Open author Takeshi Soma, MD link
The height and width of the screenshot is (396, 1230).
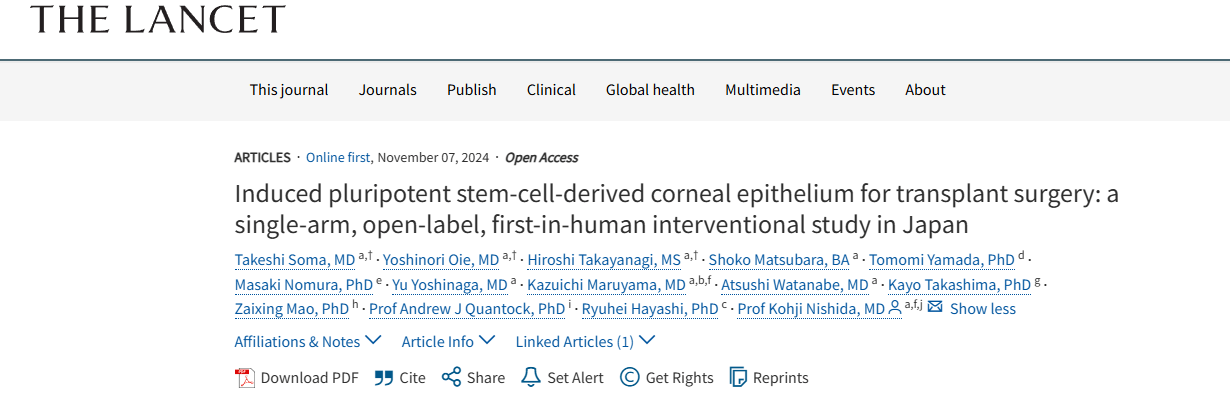click(295, 260)
